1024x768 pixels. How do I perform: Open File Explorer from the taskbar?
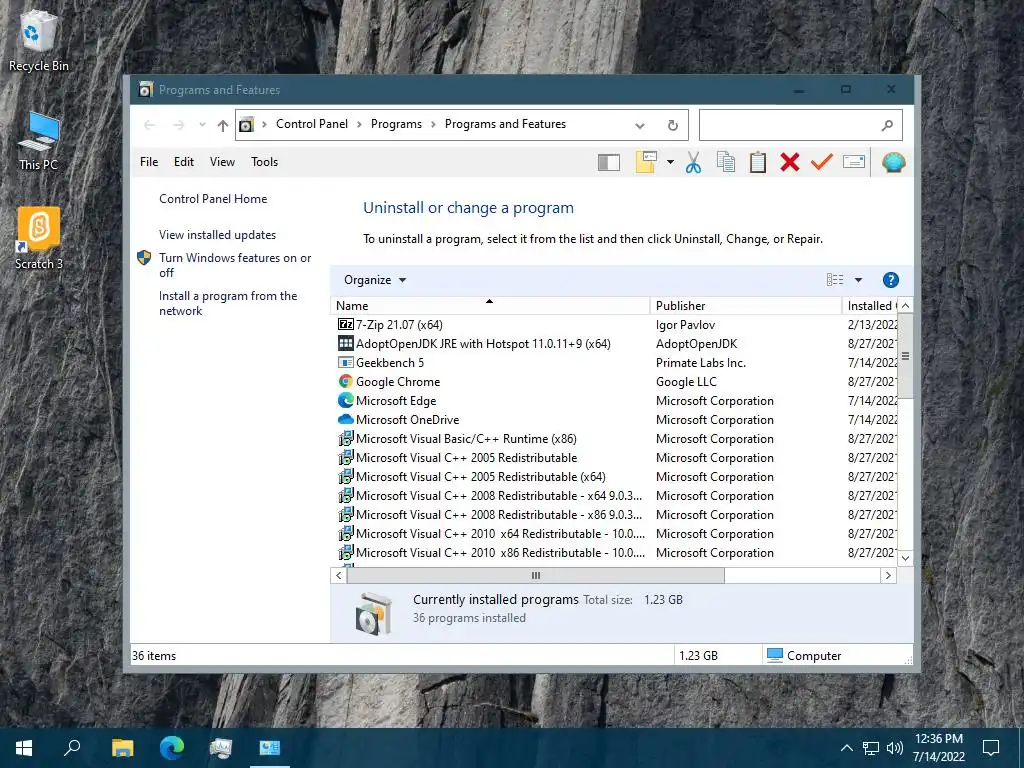pos(122,748)
